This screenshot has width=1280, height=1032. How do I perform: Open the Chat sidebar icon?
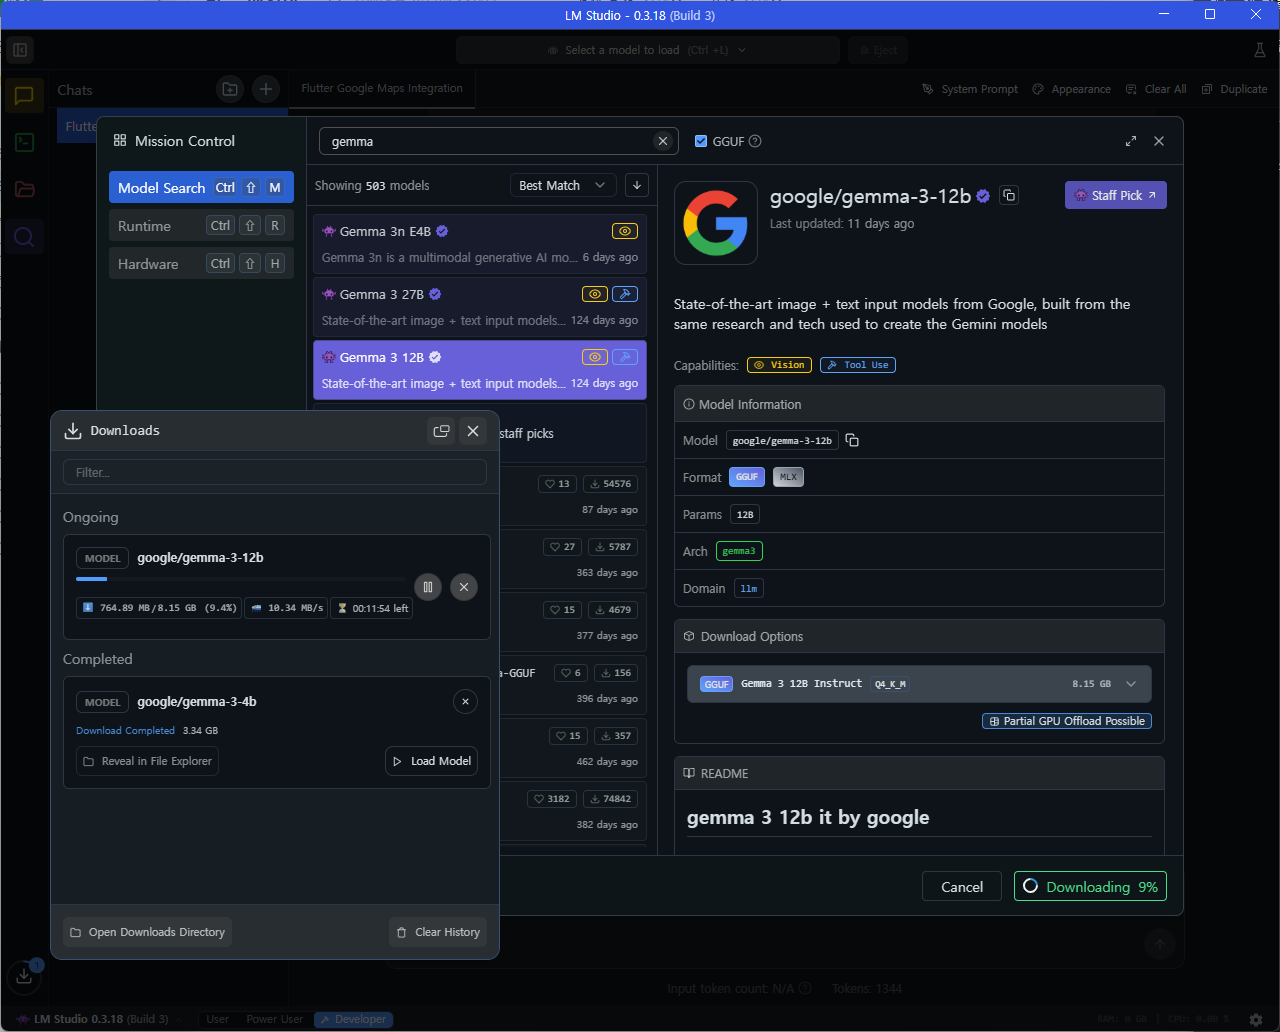point(25,96)
